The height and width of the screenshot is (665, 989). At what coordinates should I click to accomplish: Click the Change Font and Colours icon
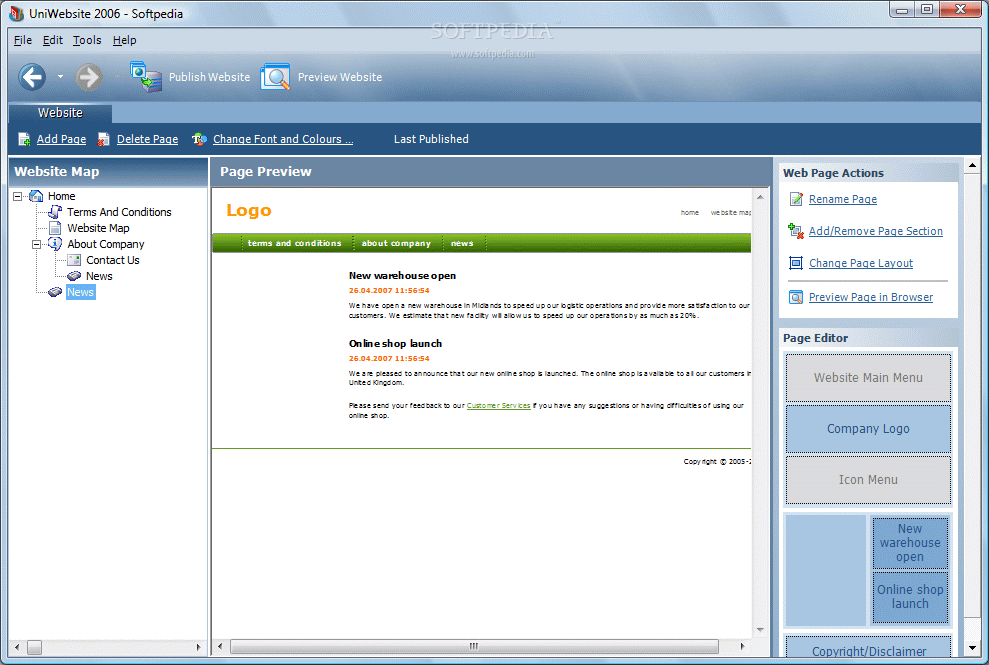point(199,139)
